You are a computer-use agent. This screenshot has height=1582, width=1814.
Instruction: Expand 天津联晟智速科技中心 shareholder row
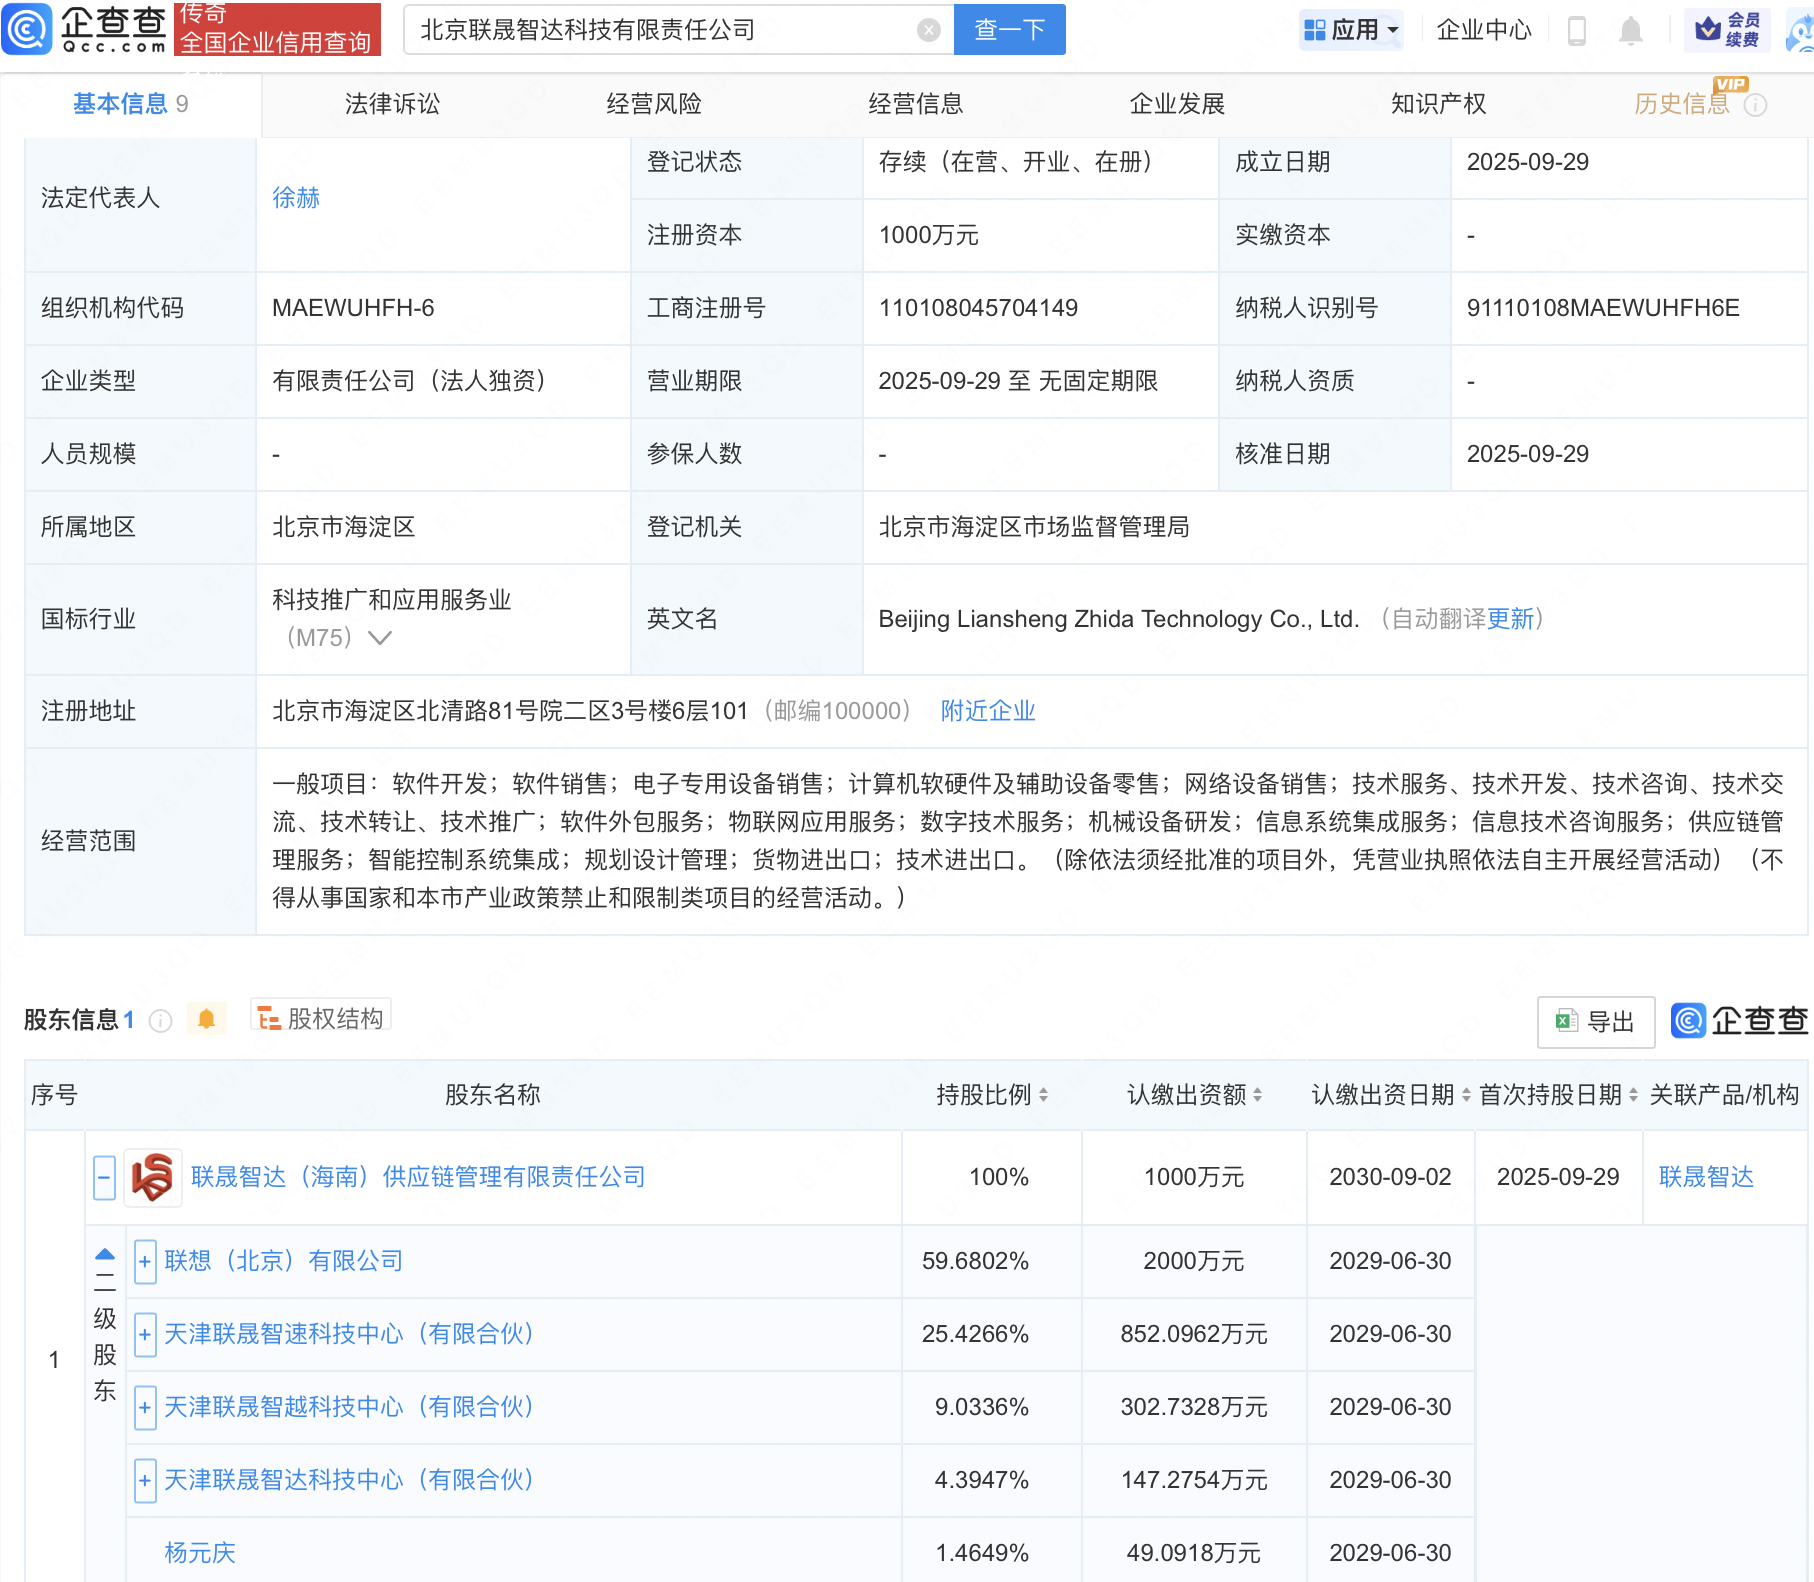[x=145, y=1334]
